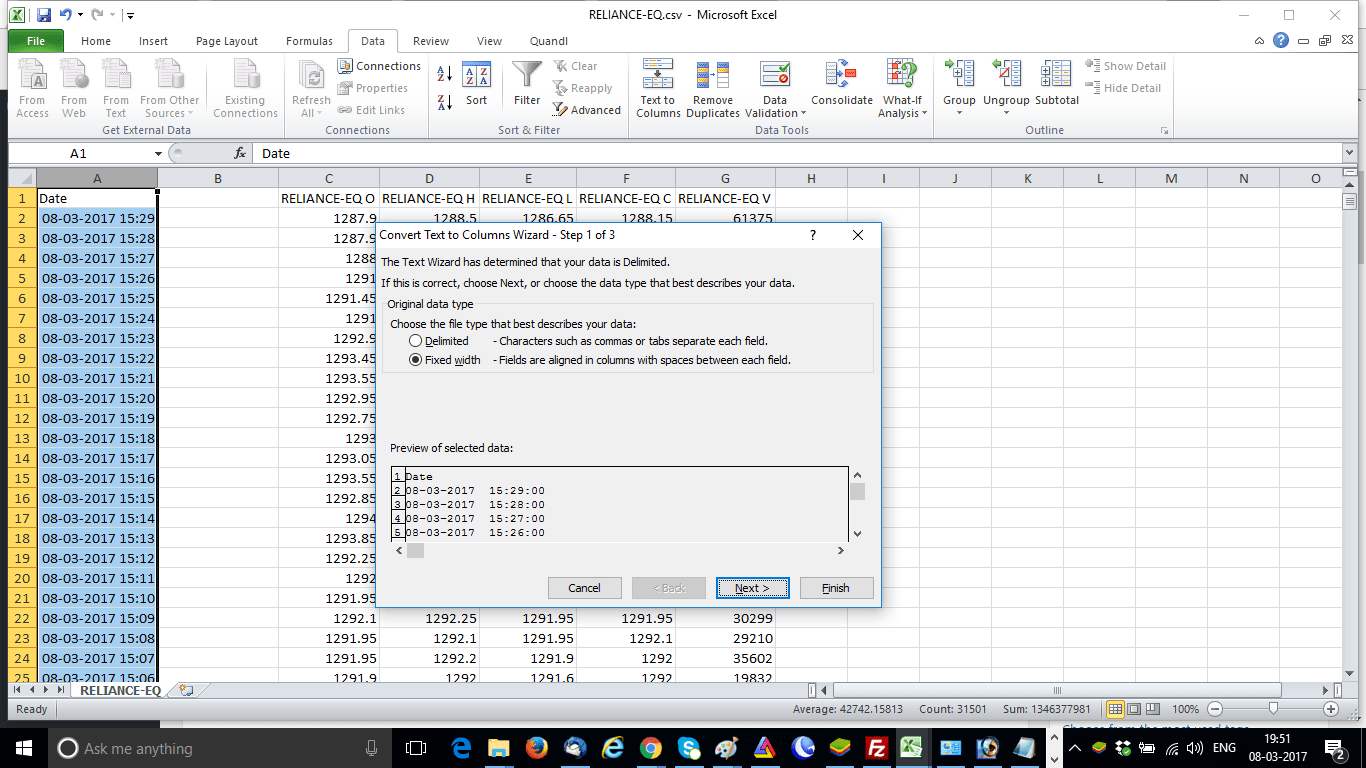Viewport: 1366px width, 768px height.
Task: Switch to the Insert tab
Action: [153, 41]
